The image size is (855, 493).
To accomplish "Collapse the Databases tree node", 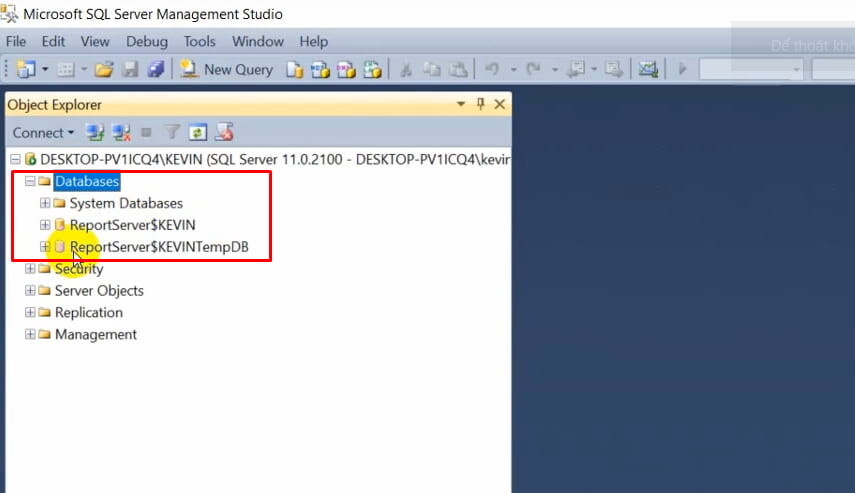I will [x=30, y=181].
